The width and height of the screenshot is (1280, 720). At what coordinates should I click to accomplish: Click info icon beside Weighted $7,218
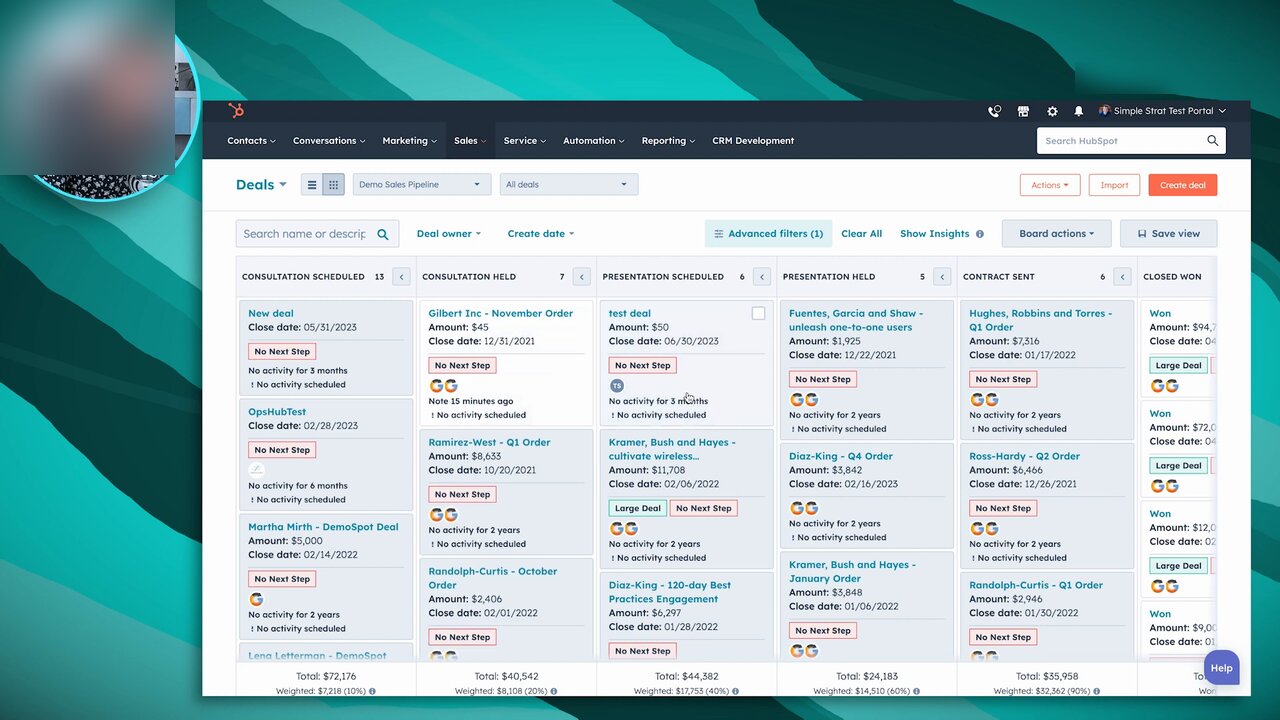tap(372, 691)
